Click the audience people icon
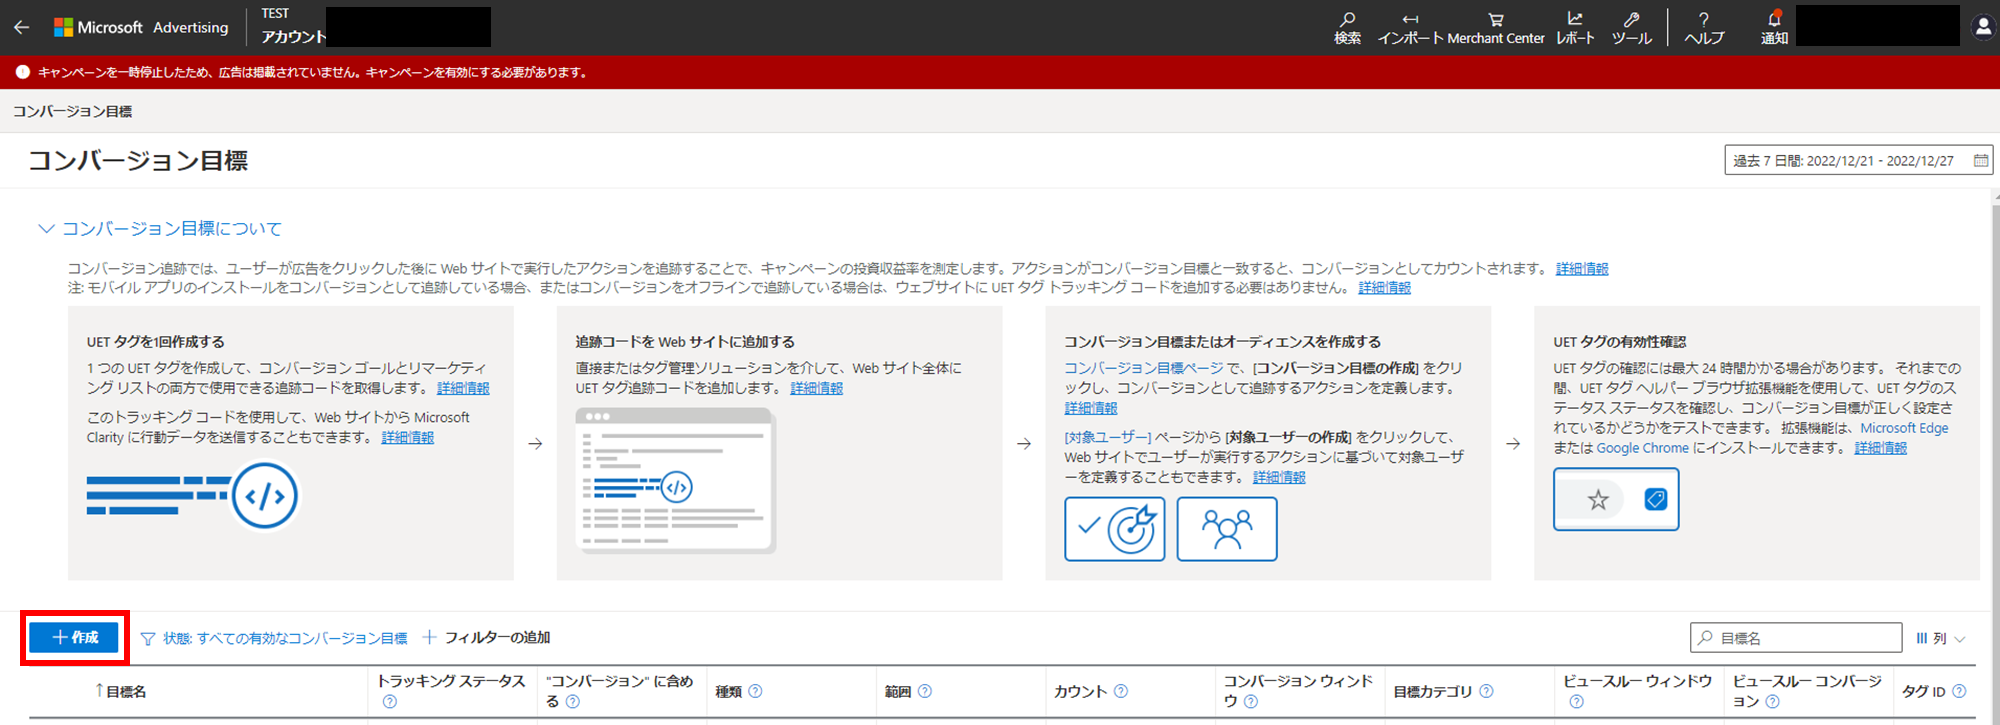 click(1226, 528)
